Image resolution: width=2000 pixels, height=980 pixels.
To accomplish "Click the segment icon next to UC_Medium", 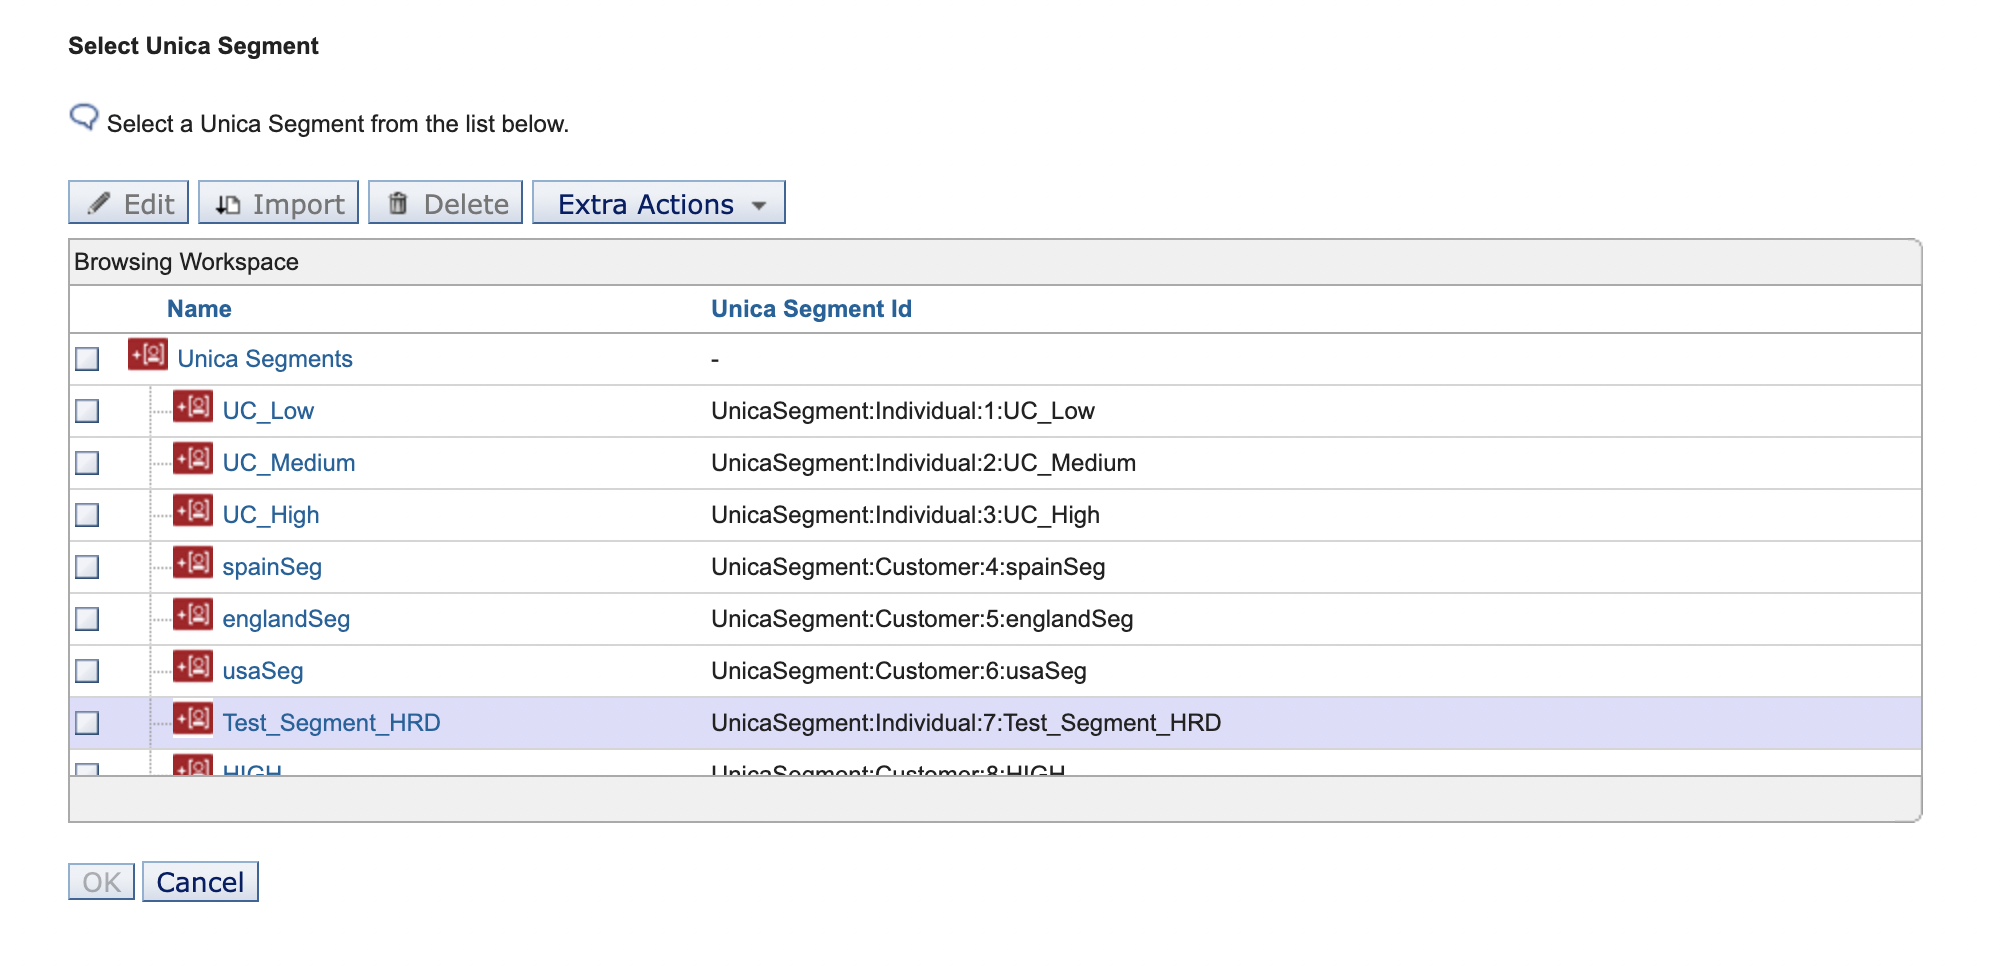I will [x=192, y=461].
